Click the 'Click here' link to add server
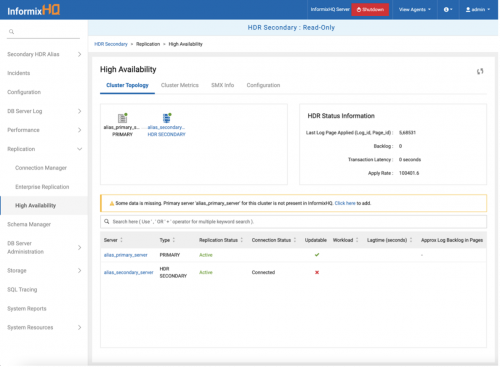The height and width of the screenshot is (367, 500). pos(345,203)
